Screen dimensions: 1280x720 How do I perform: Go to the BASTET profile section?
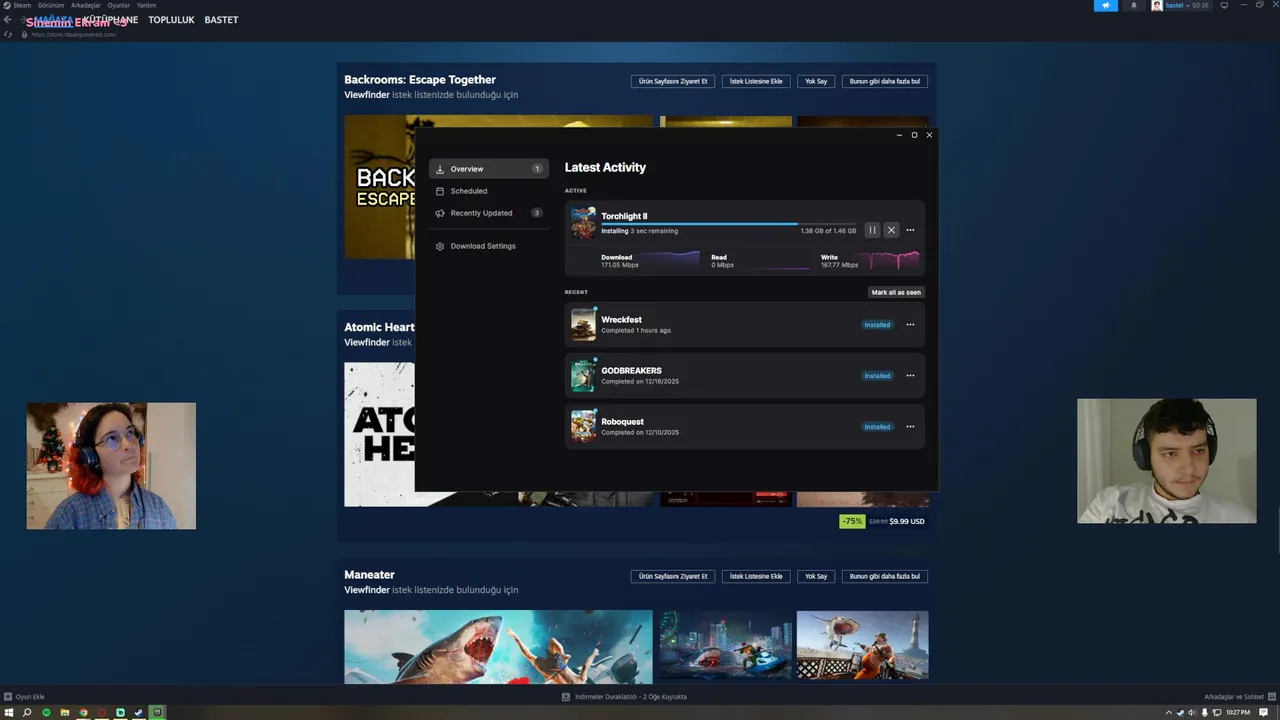221,20
